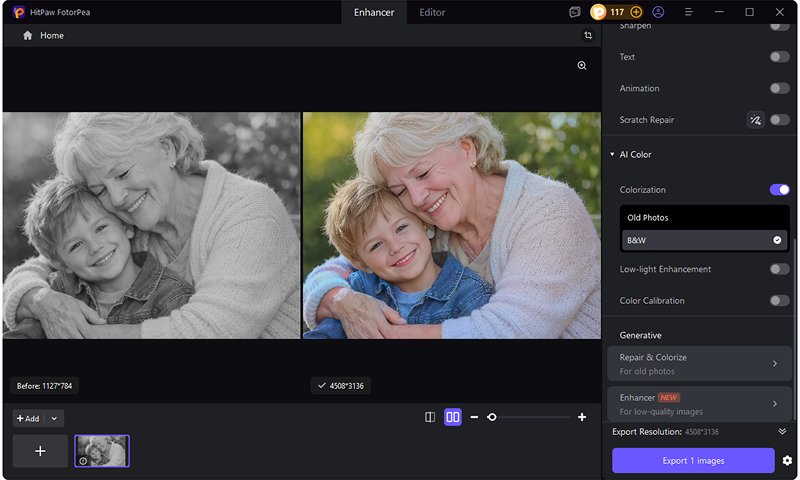Disable the Colorization toggle
Screen dimensions: 800x480
click(x=780, y=190)
